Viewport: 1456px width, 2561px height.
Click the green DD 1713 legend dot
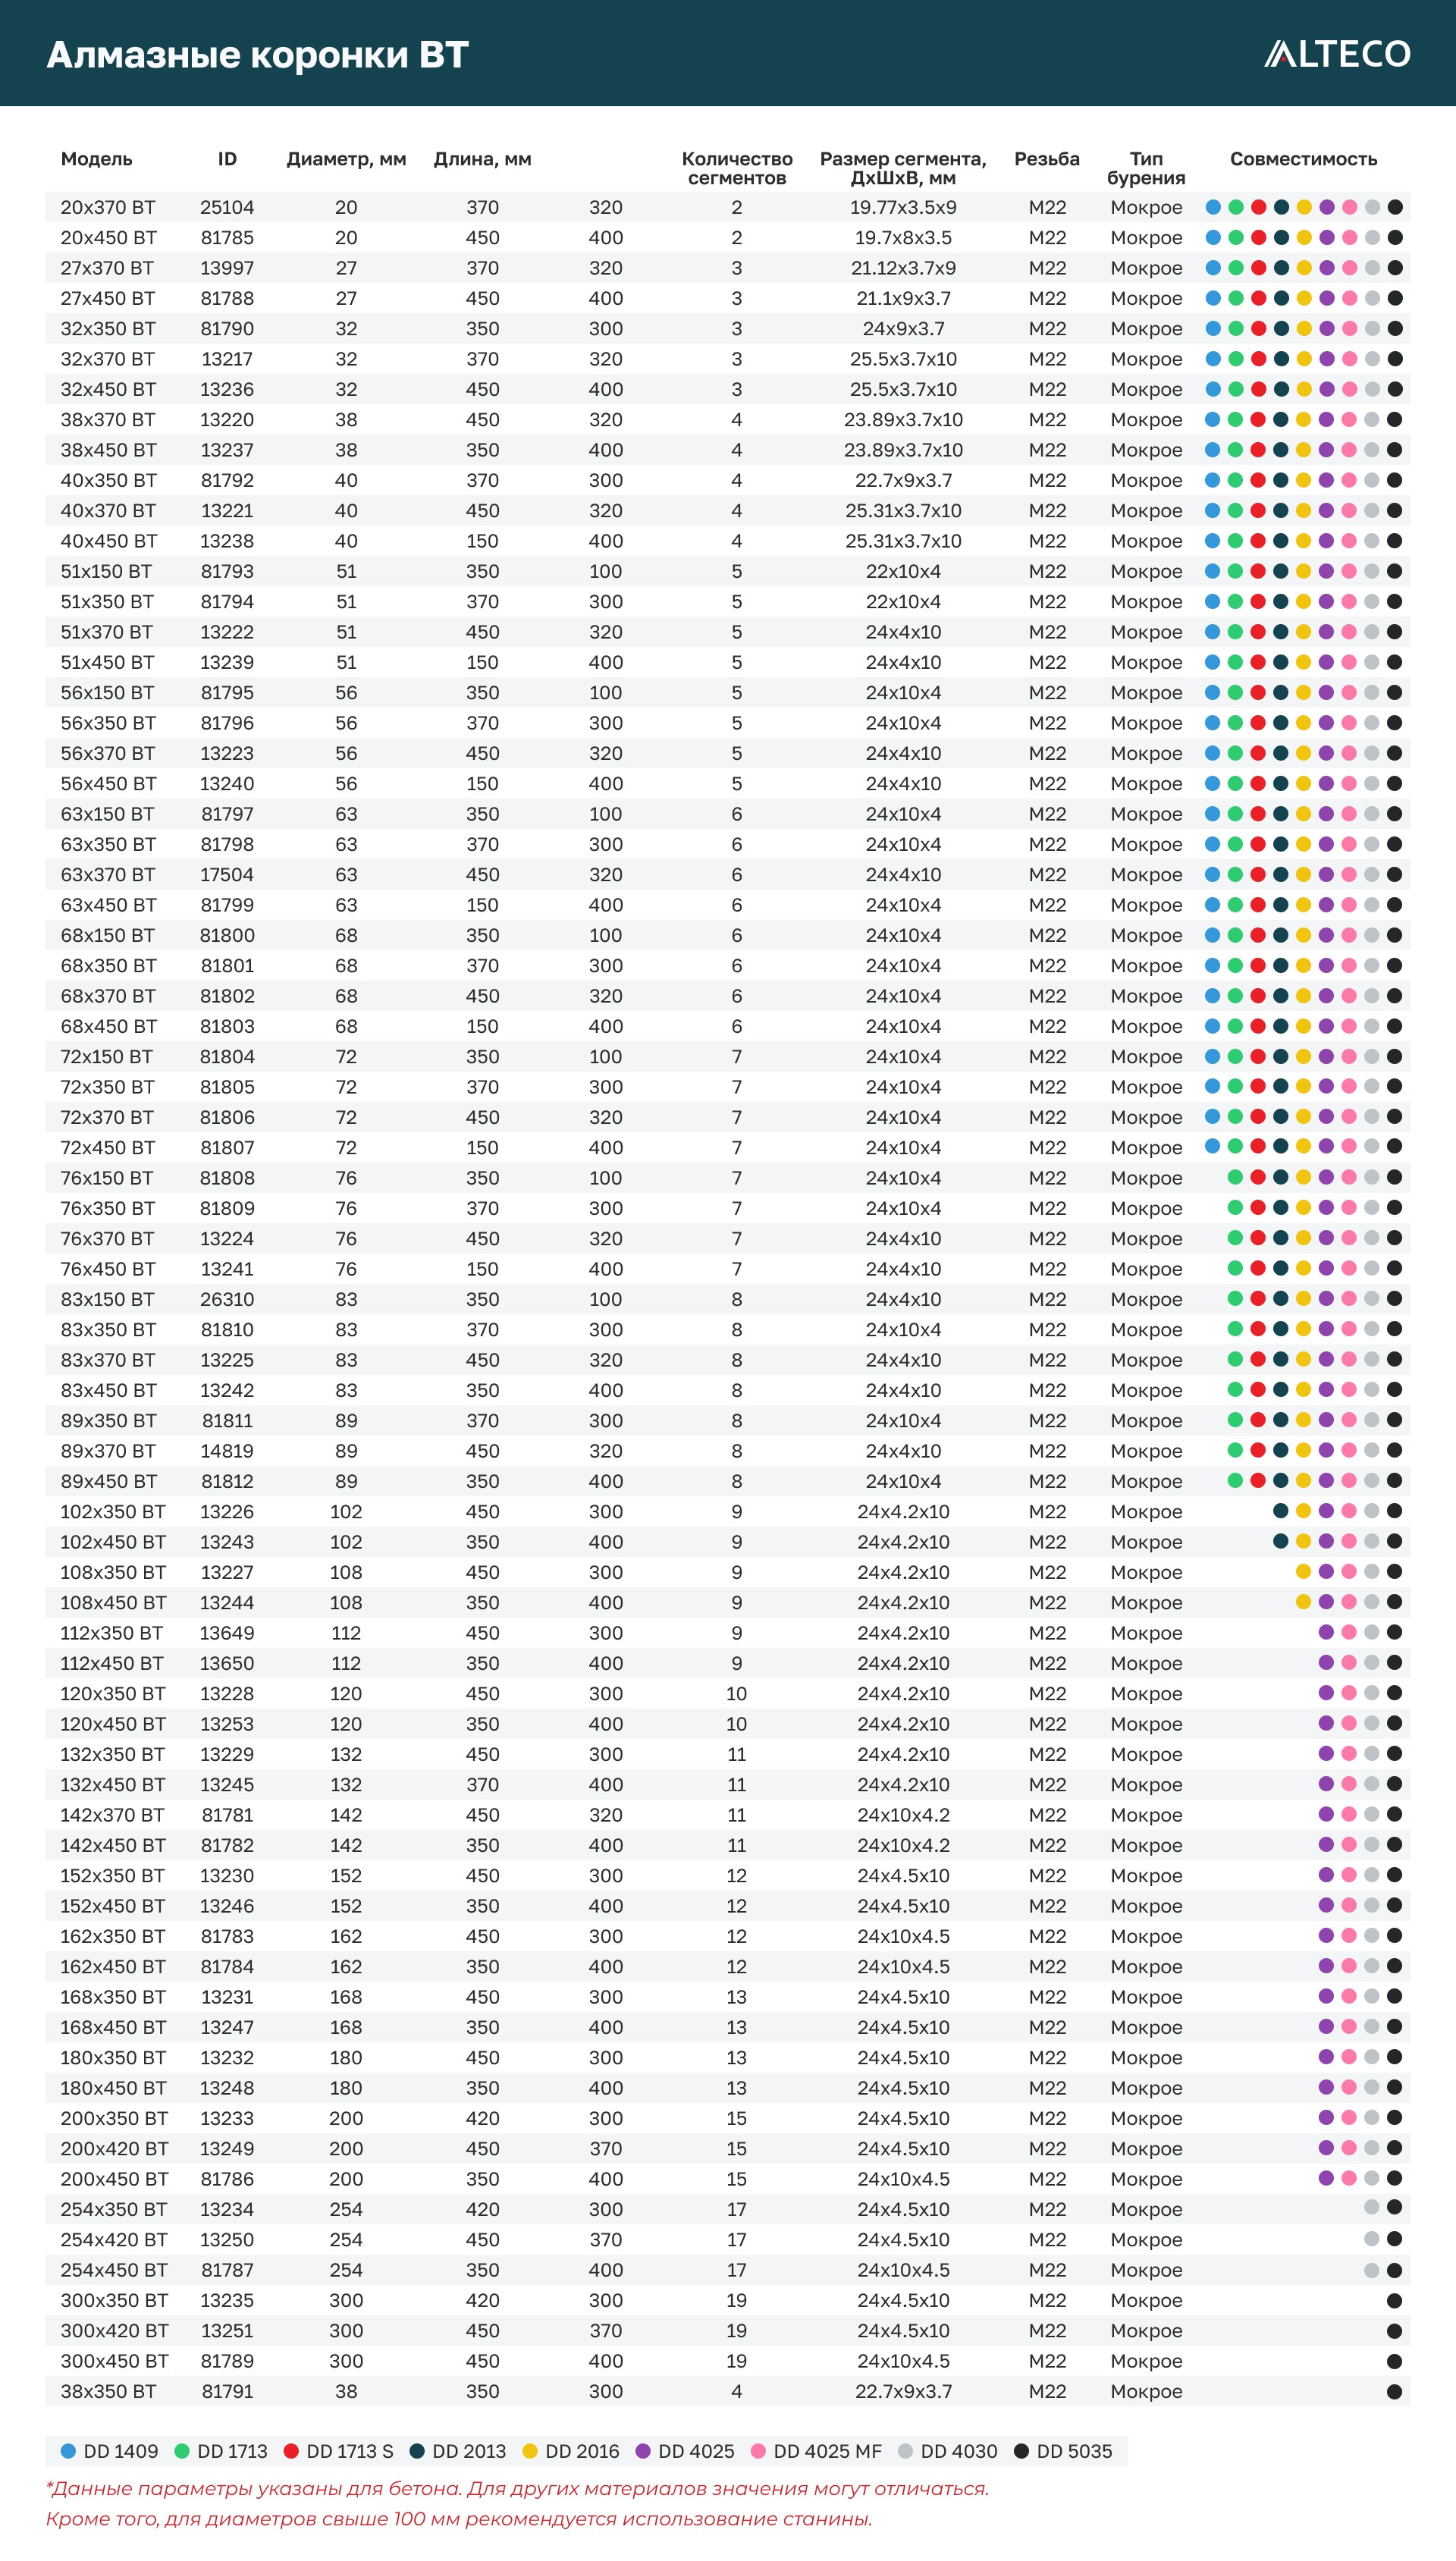point(182,2451)
